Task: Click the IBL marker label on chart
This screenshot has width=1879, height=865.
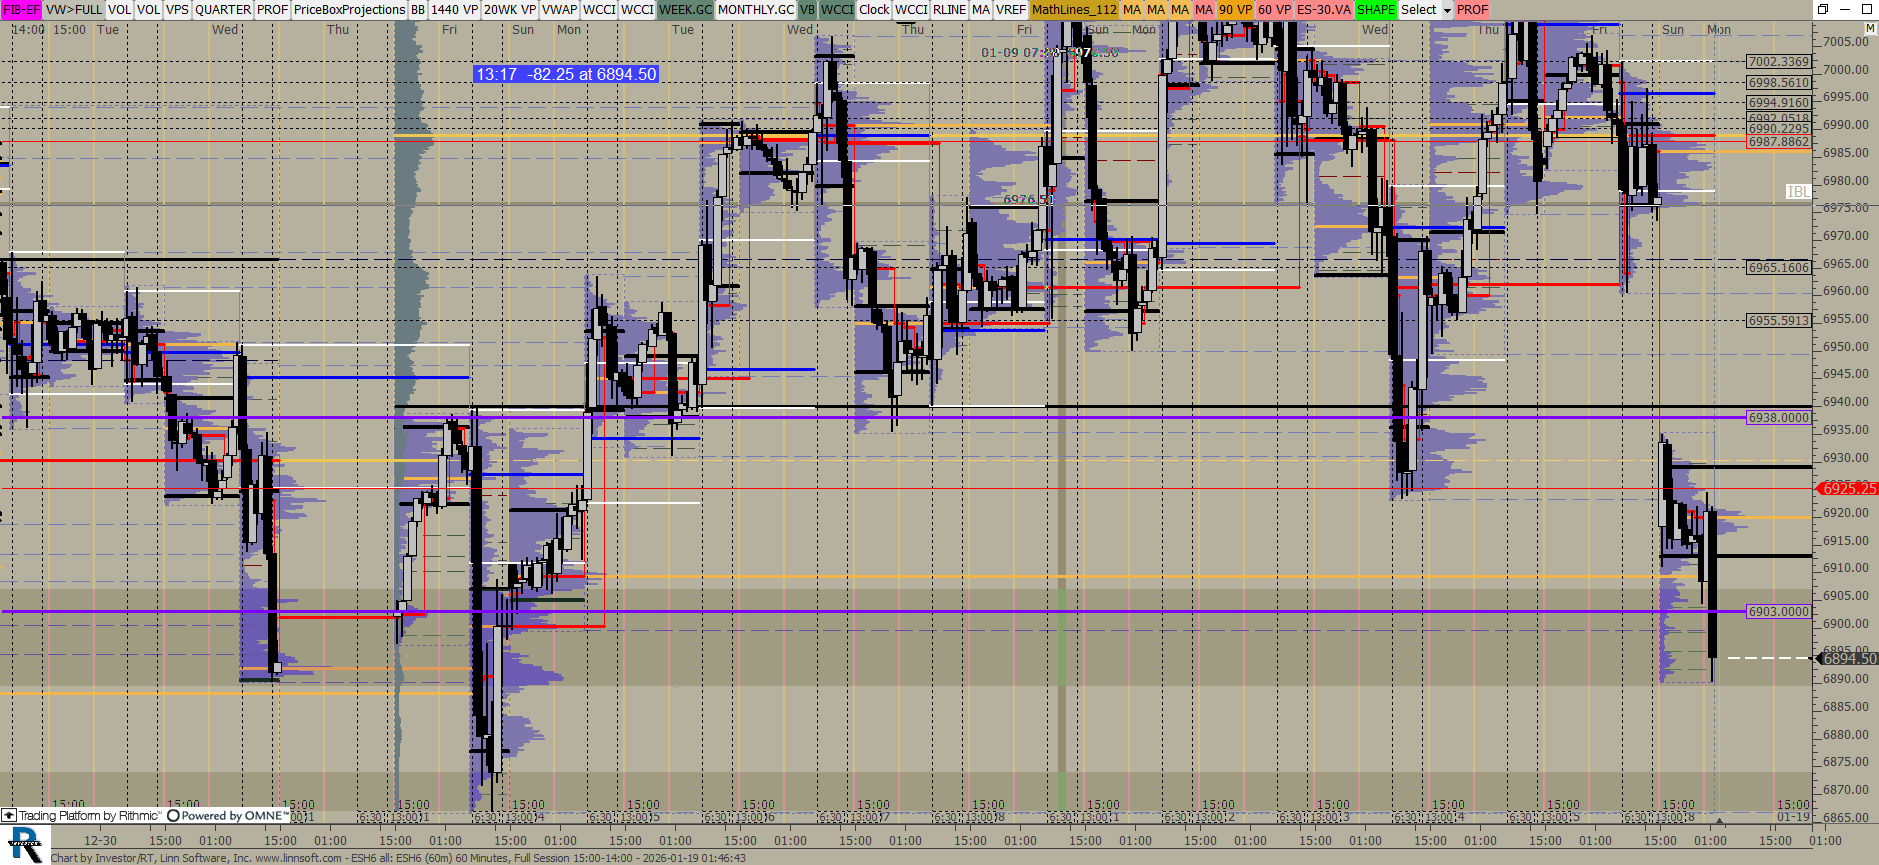Action: [1797, 192]
